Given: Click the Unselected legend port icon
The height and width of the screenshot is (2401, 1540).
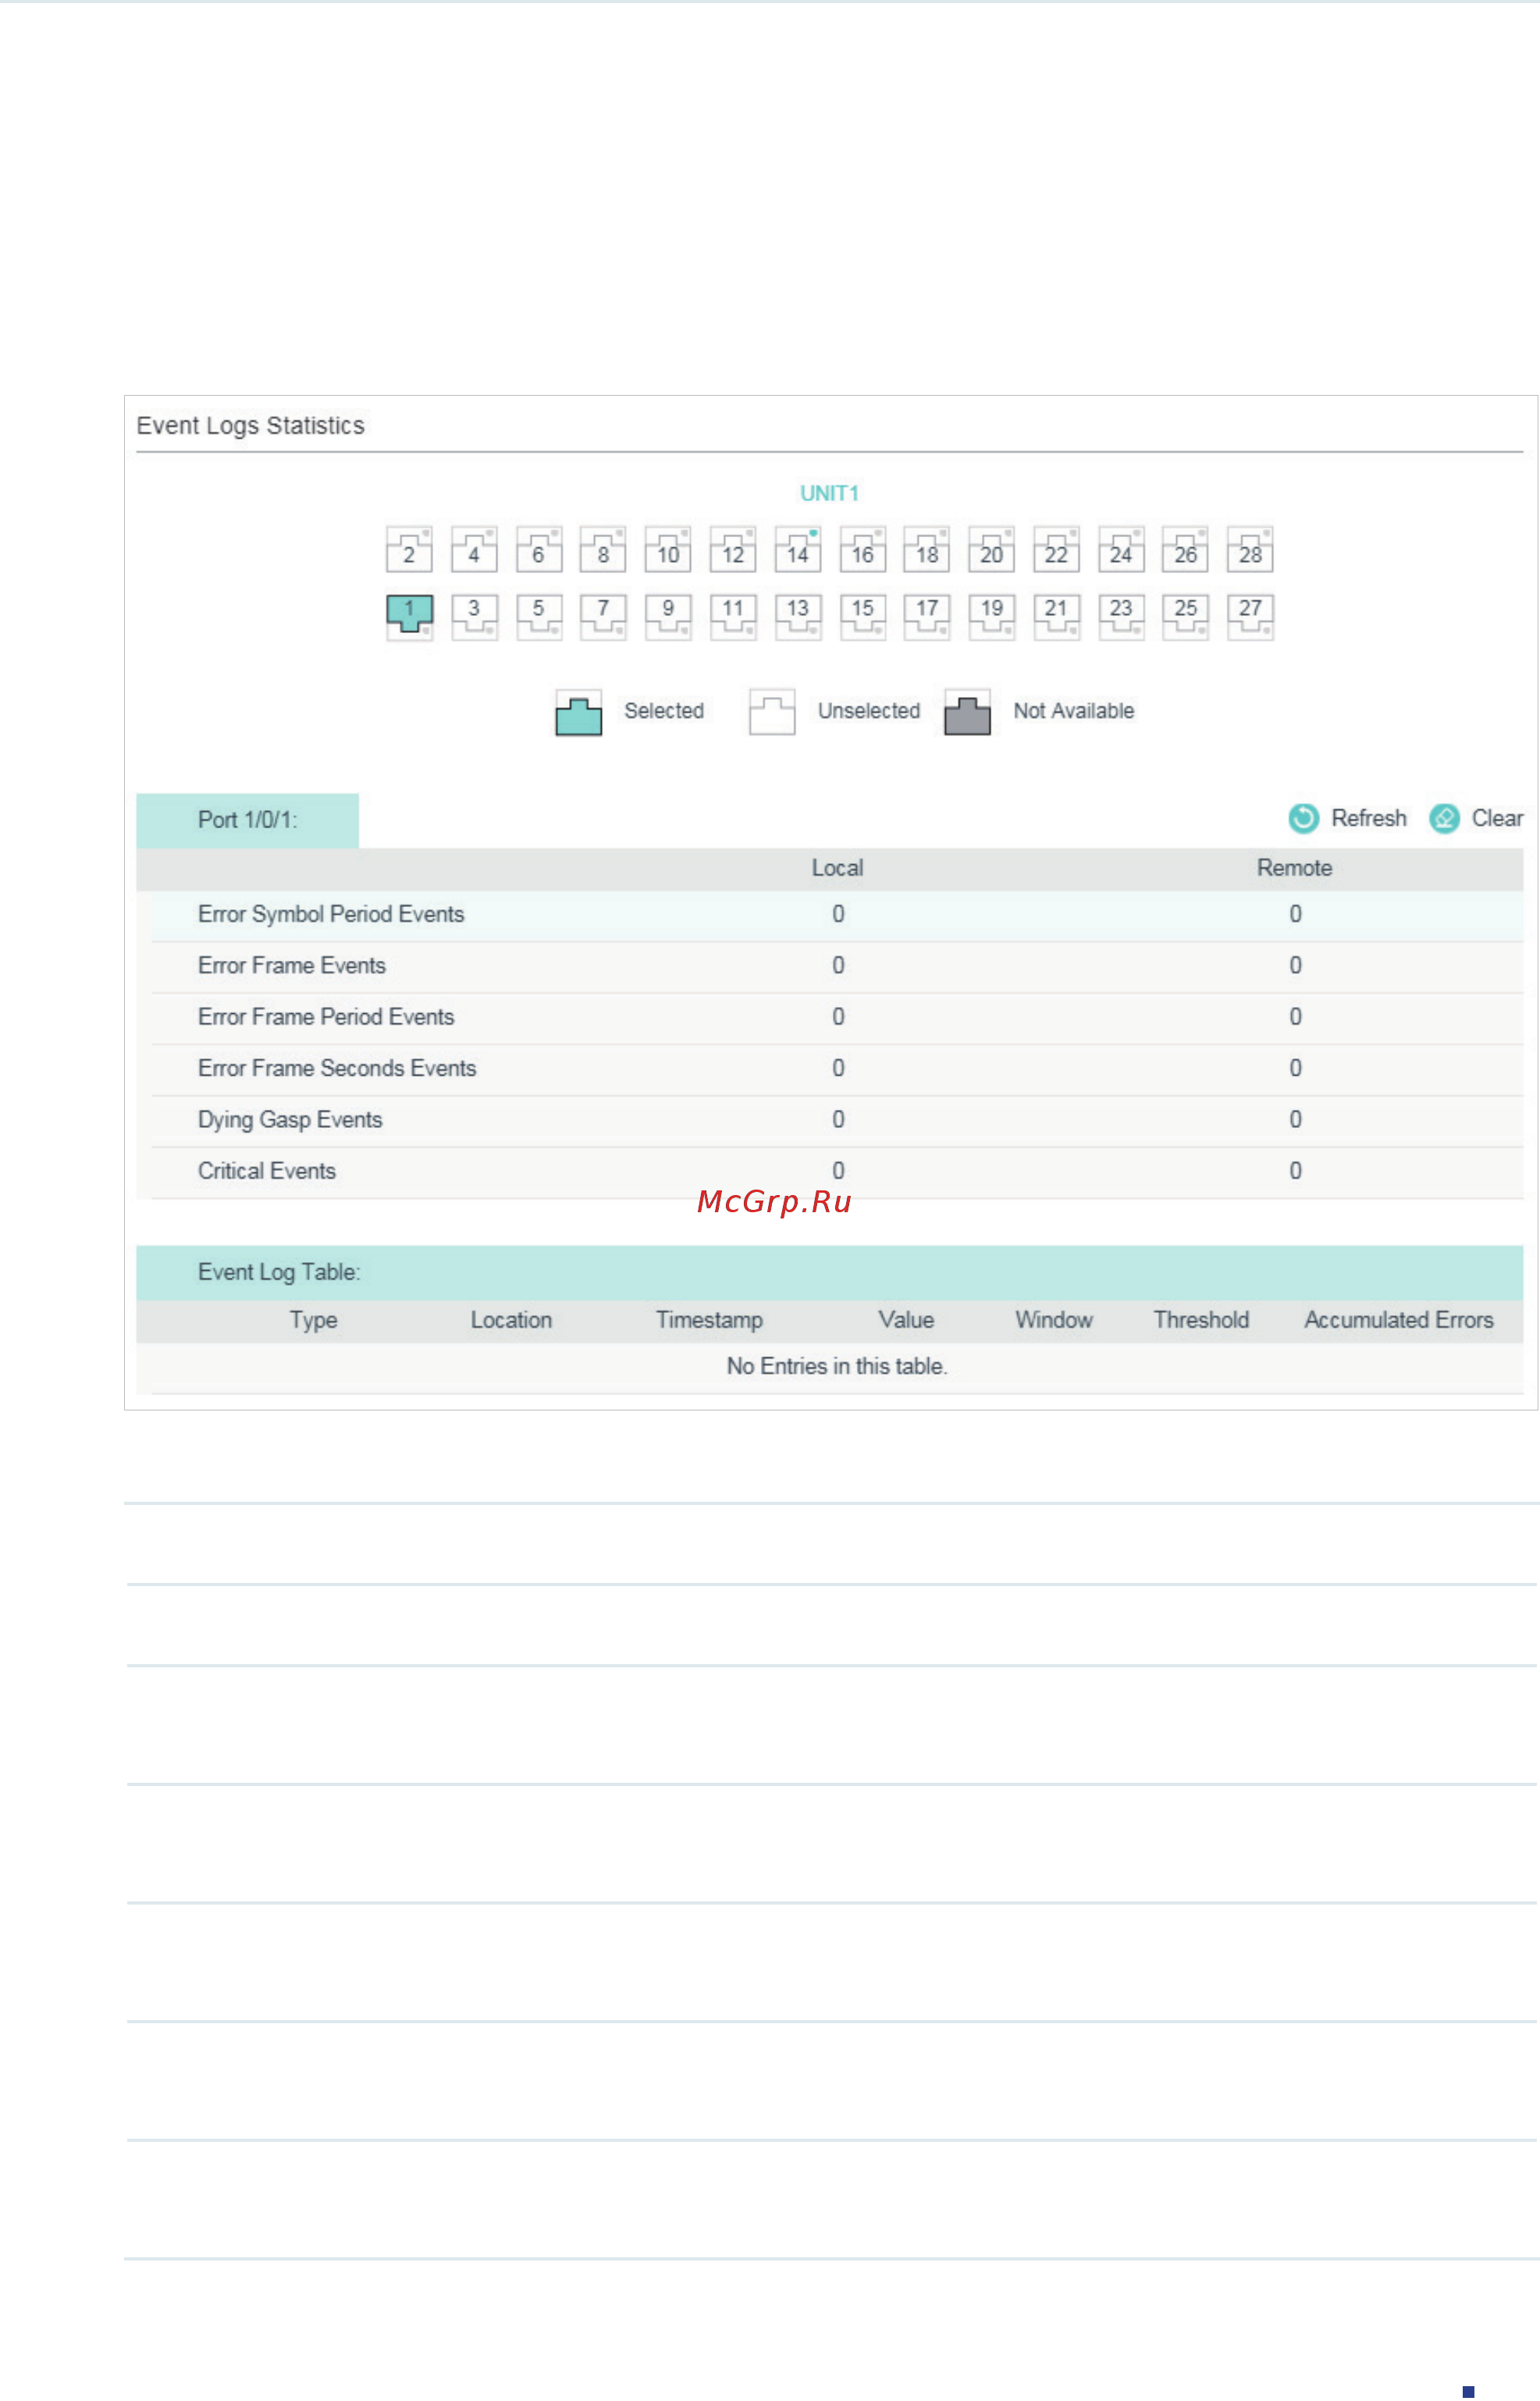Looking at the screenshot, I should [x=772, y=712].
